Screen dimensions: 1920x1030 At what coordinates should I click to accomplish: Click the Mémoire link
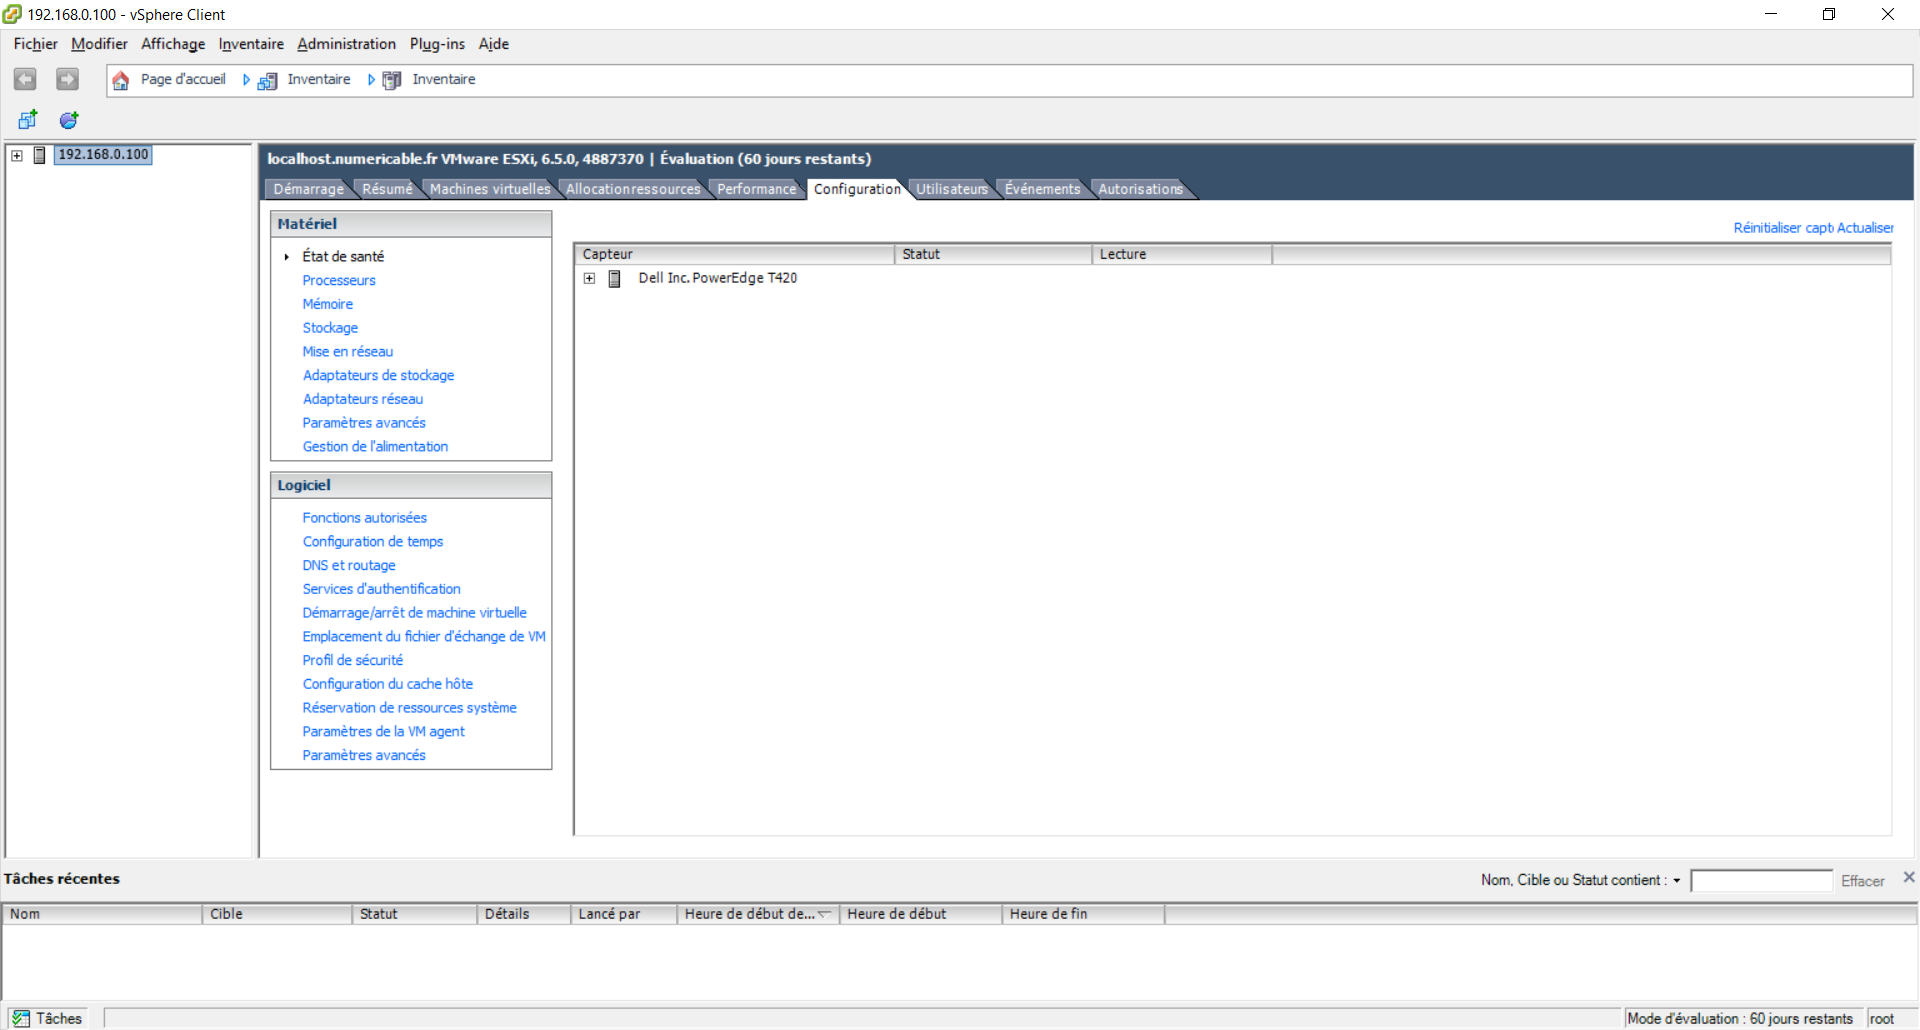pos(327,304)
